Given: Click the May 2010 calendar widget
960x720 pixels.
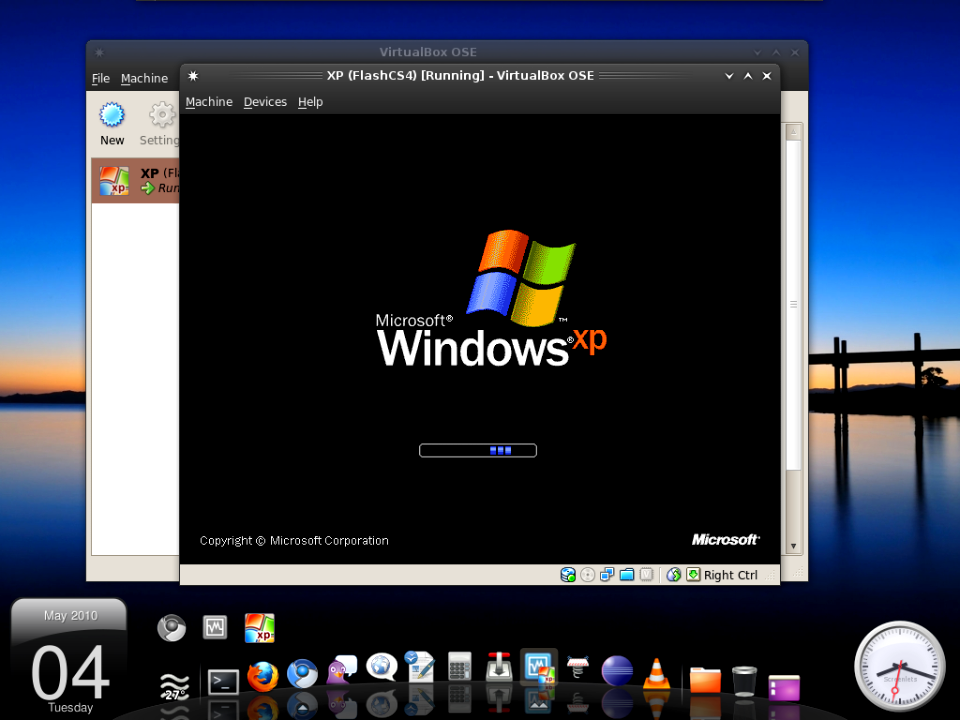Looking at the screenshot, I should coord(69,658).
